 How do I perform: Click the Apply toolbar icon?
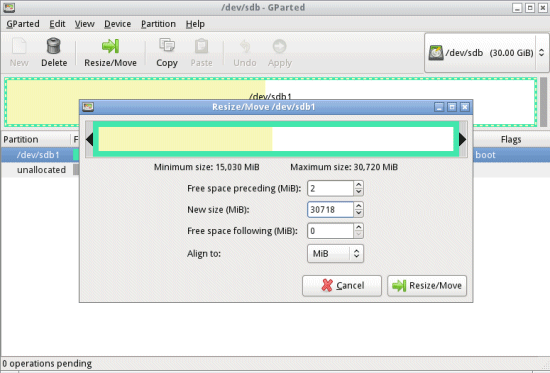[280, 46]
